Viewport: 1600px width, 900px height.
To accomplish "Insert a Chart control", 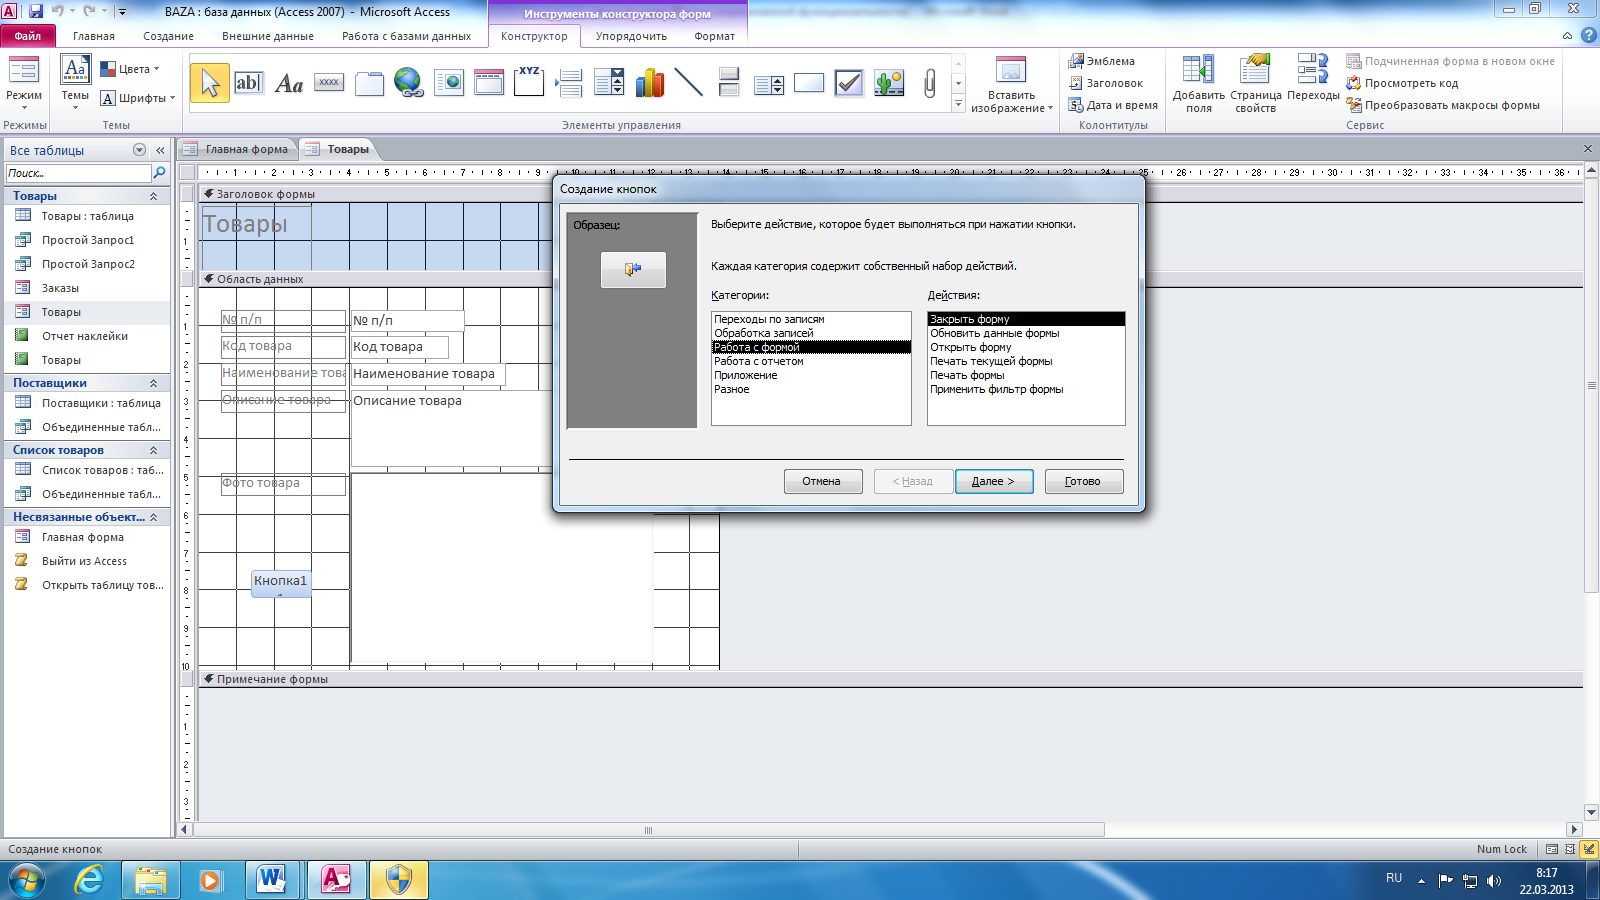I will [649, 83].
